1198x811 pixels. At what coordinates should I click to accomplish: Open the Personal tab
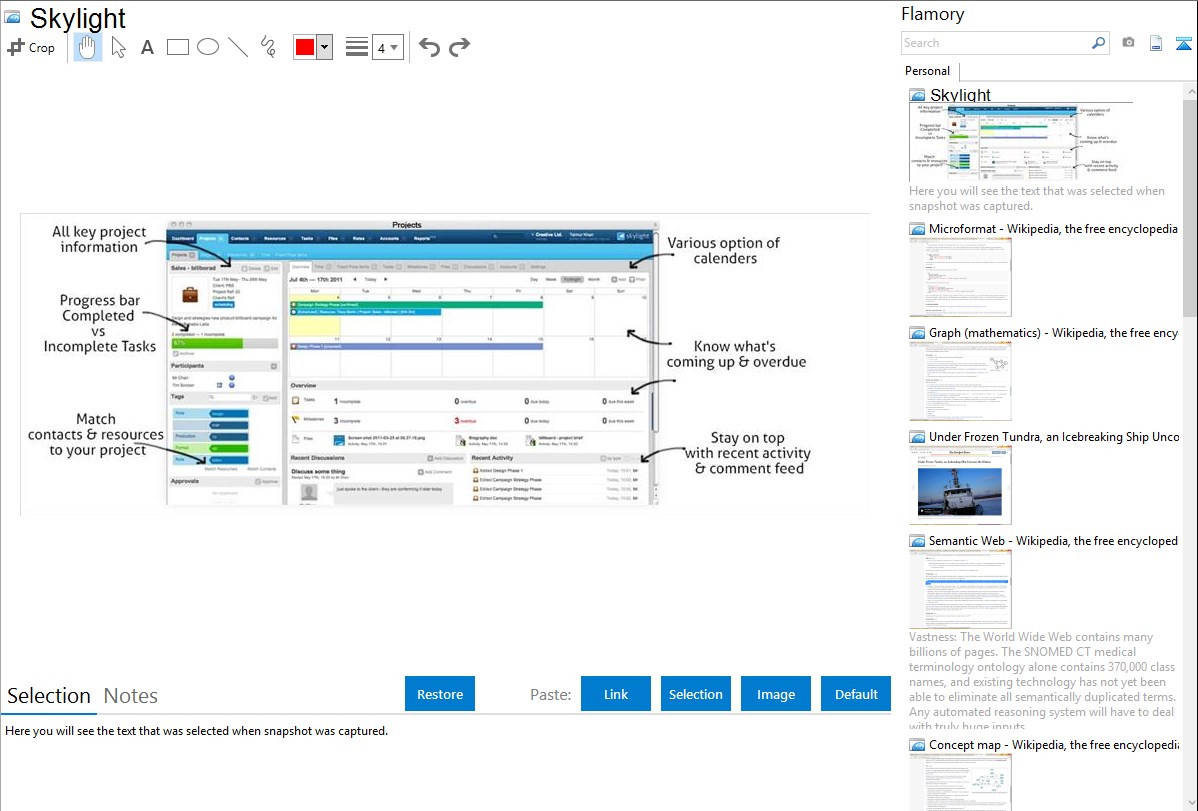pyautogui.click(x=927, y=71)
